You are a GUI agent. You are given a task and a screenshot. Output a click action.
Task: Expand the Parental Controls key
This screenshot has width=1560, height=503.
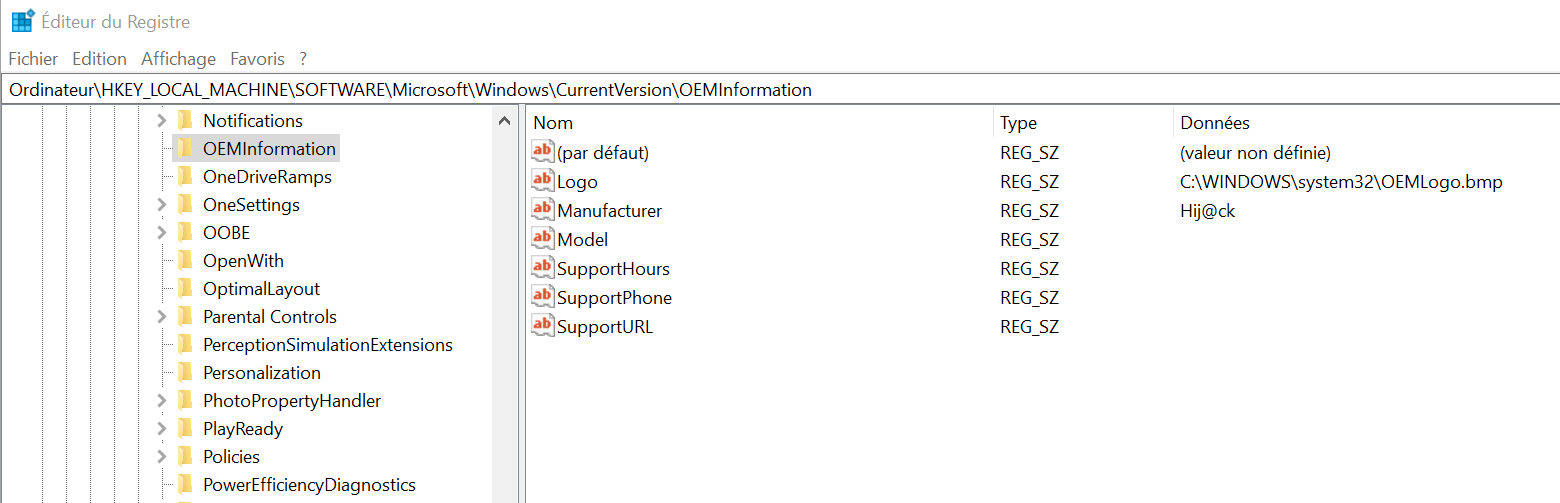point(161,316)
